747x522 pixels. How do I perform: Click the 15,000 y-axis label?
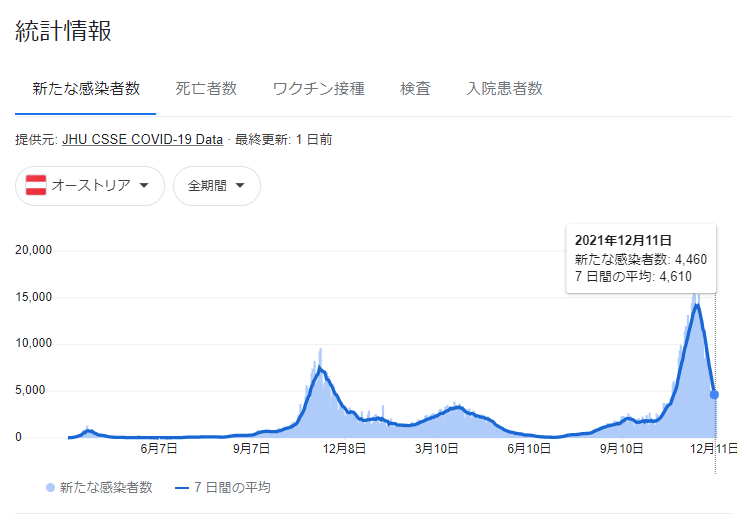pos(33,297)
